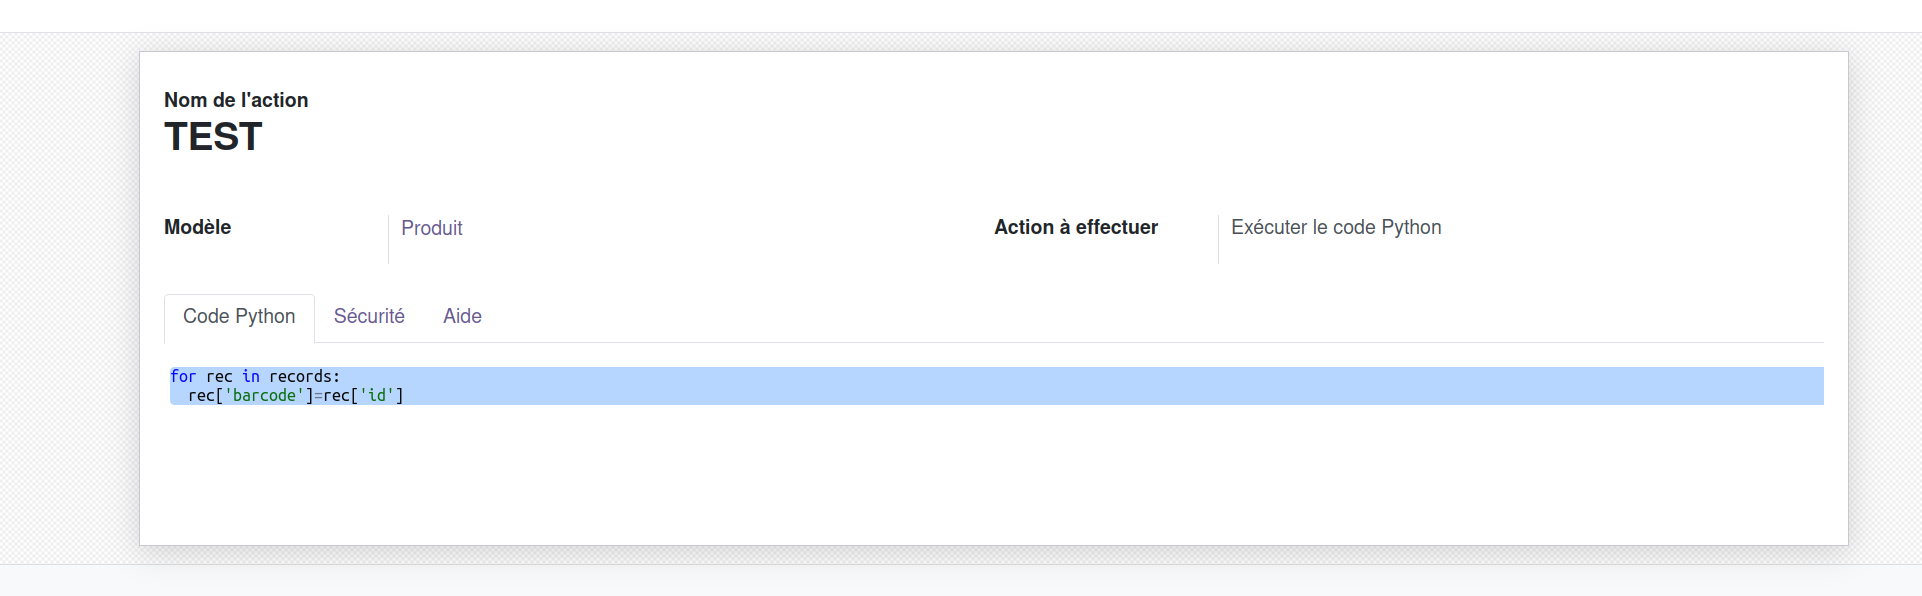Place cursor on first 'rec' loop variable
The image size is (1922, 596).
tap(219, 377)
